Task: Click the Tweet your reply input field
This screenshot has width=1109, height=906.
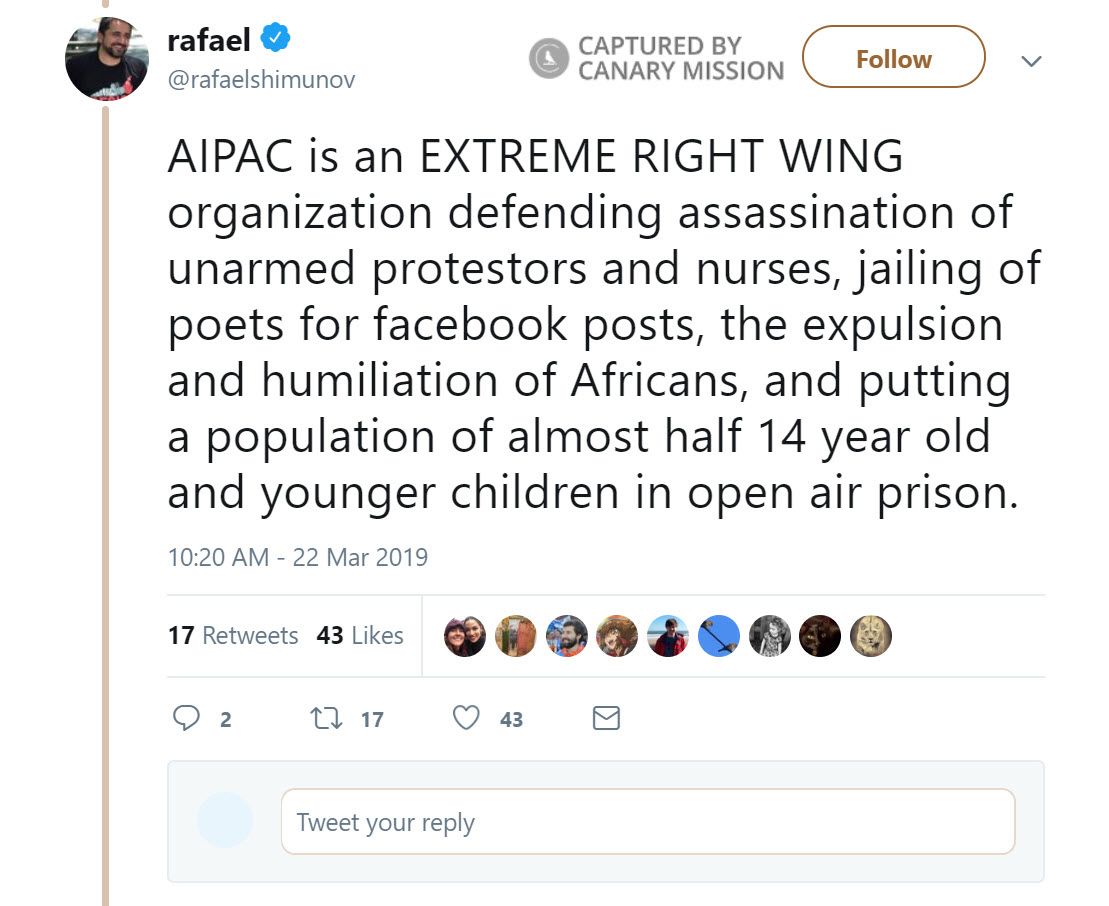Action: 650,822
